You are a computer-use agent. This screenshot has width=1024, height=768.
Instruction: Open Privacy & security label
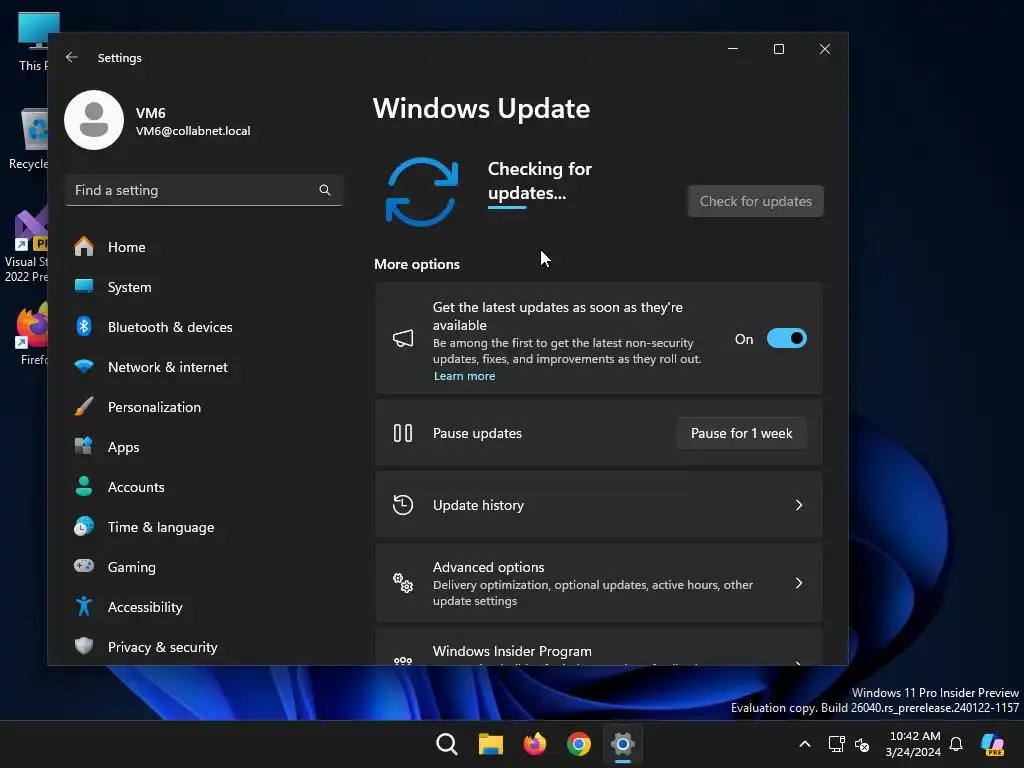pyautogui.click(x=163, y=647)
